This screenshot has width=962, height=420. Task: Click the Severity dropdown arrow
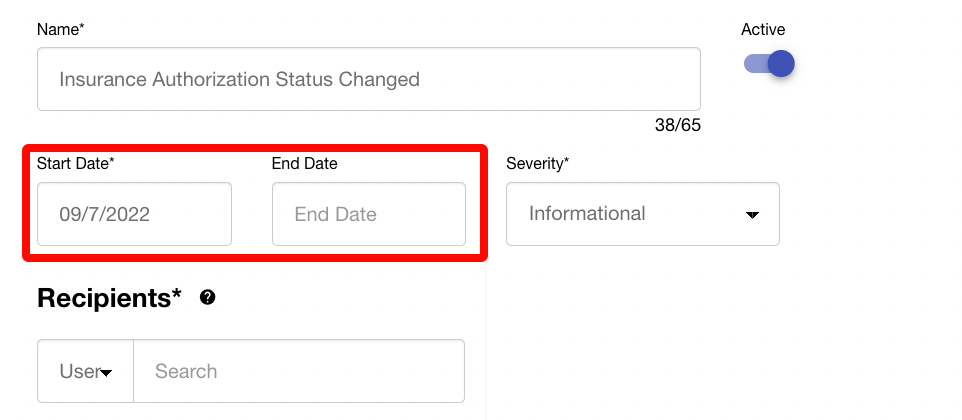[x=752, y=215]
